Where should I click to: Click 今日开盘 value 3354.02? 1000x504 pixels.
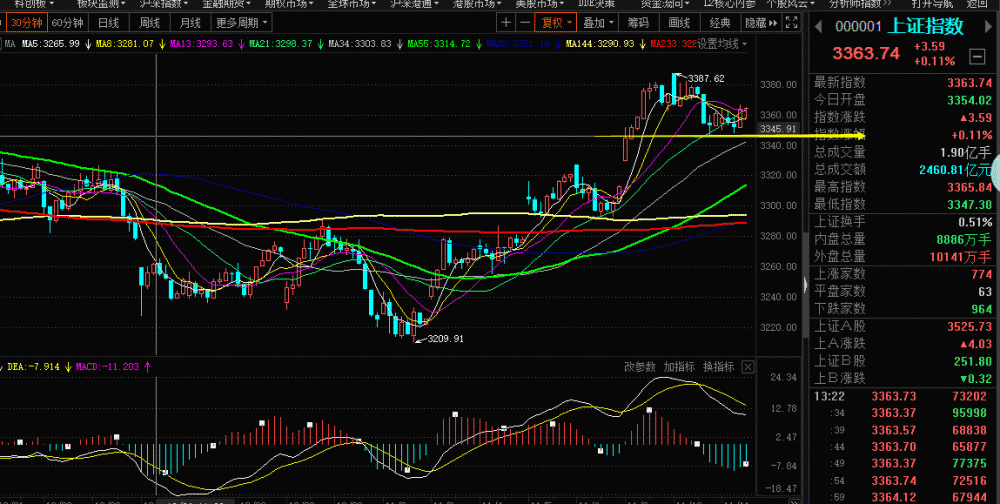click(969, 100)
